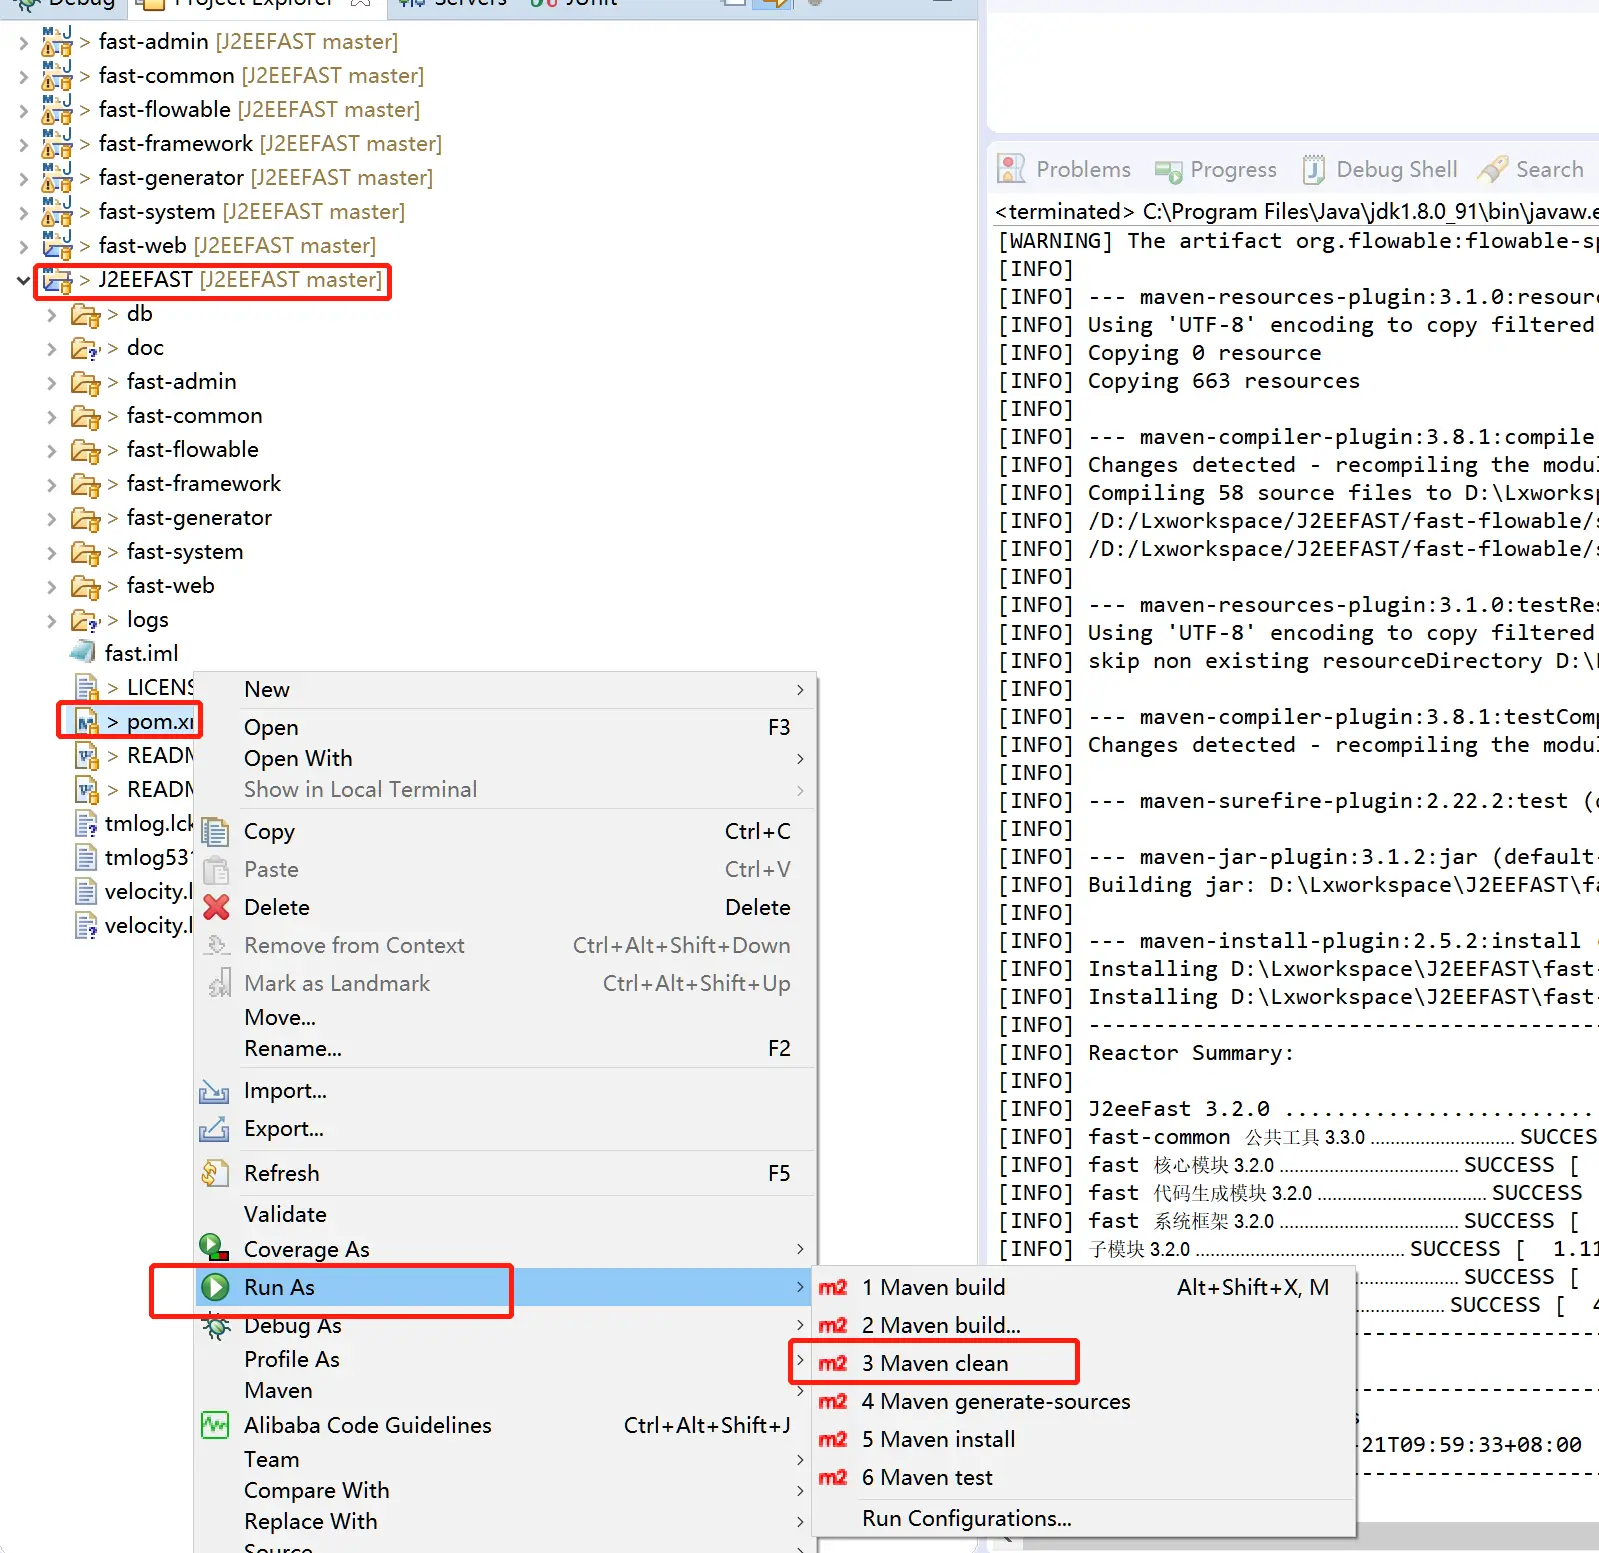The height and width of the screenshot is (1553, 1599).
Task: Expand the fast-admin project node
Action: 24,43
